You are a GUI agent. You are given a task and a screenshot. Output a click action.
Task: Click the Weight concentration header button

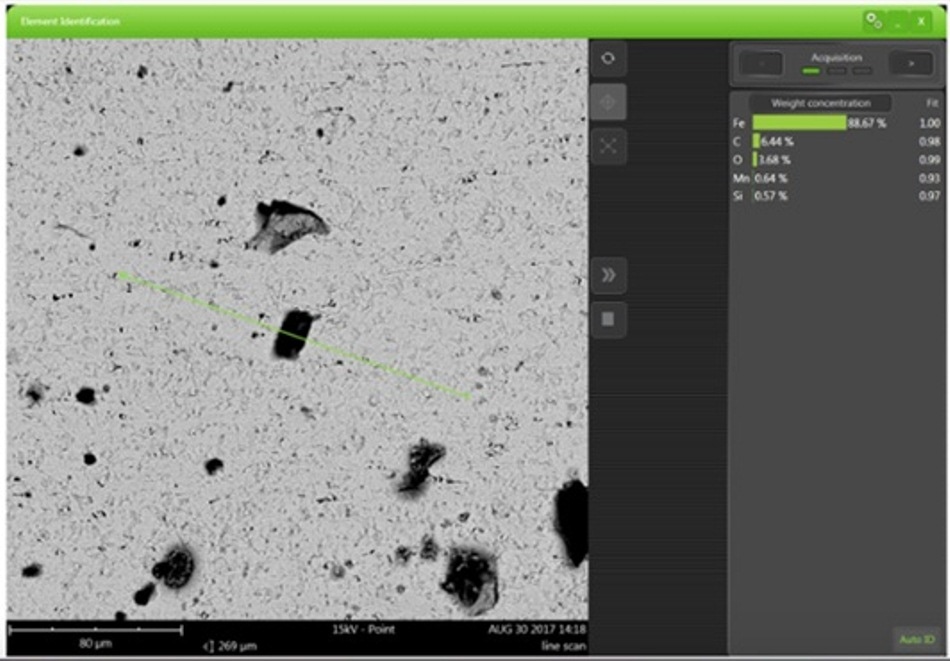(821, 103)
